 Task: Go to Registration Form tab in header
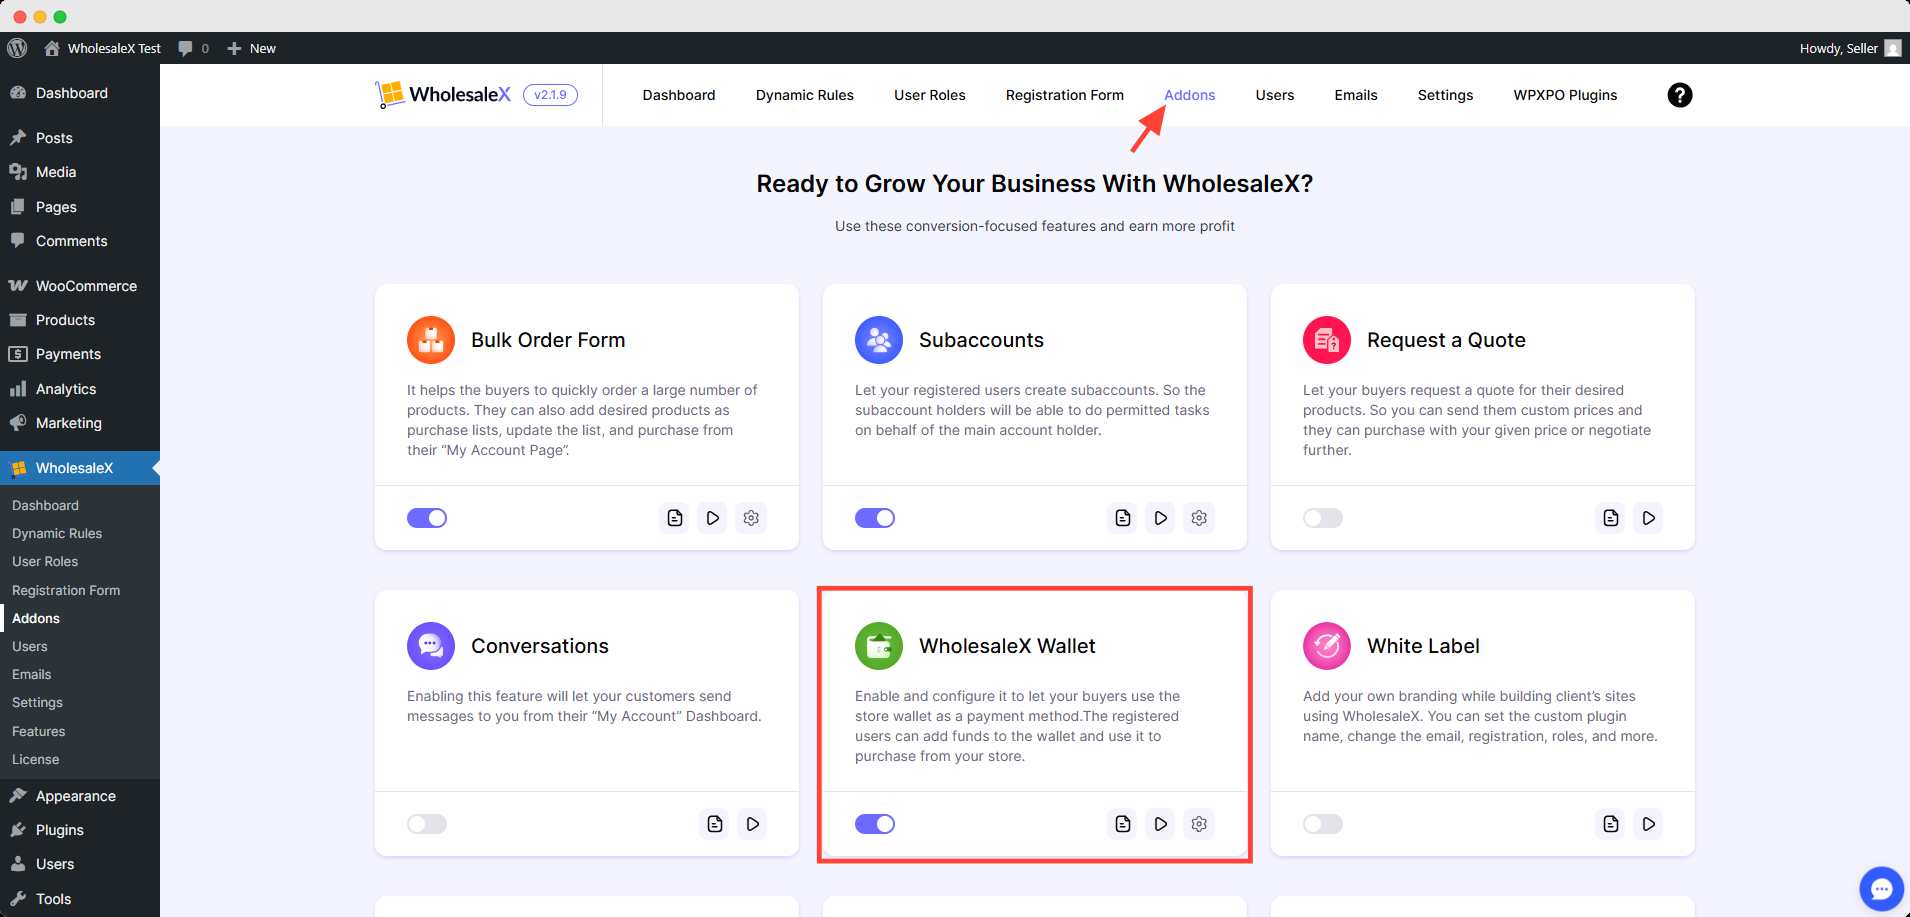[1065, 95]
